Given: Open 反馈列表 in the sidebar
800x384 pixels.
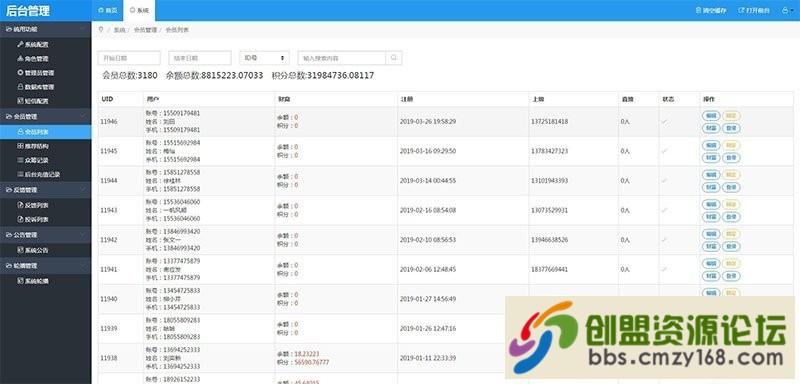Looking at the screenshot, I should [x=33, y=206].
